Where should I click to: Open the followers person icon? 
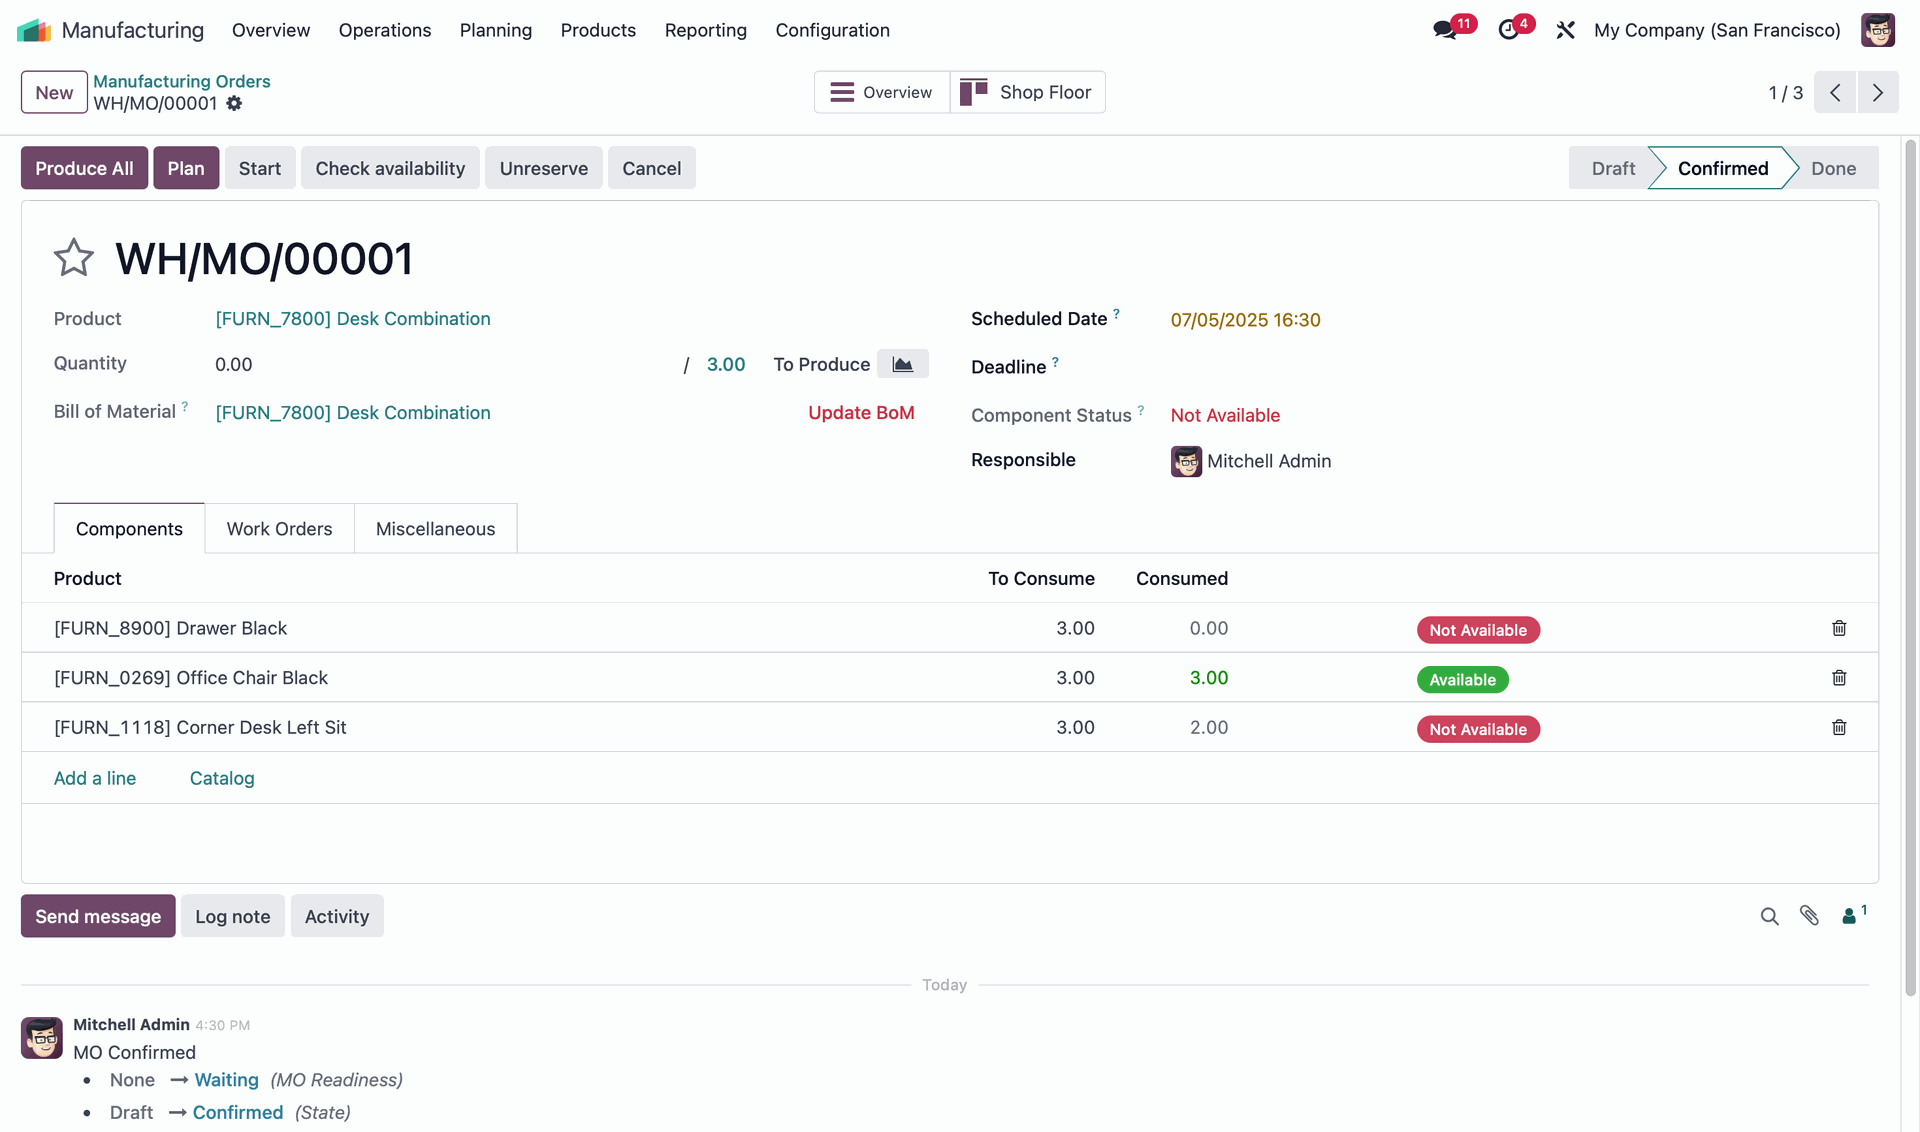click(1850, 916)
